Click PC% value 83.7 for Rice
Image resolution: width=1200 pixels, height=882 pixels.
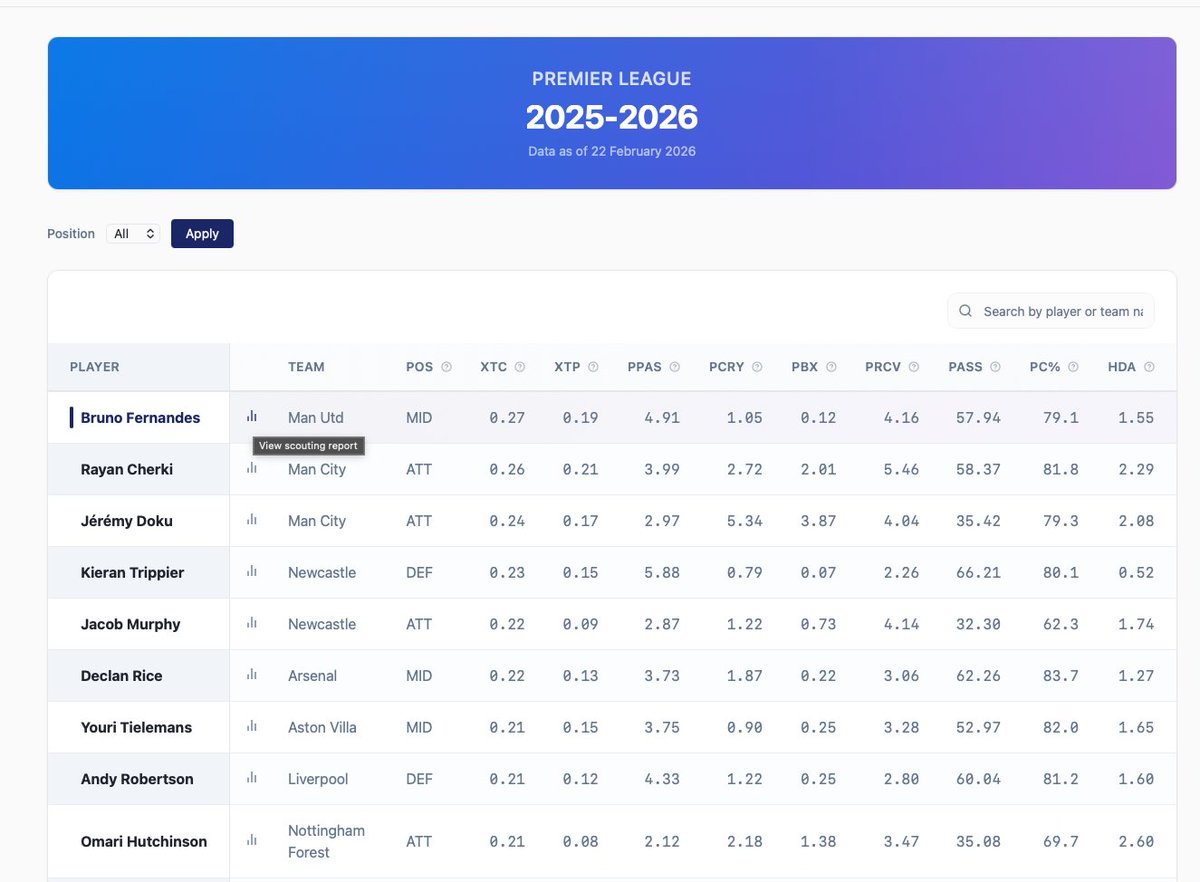1059,676
